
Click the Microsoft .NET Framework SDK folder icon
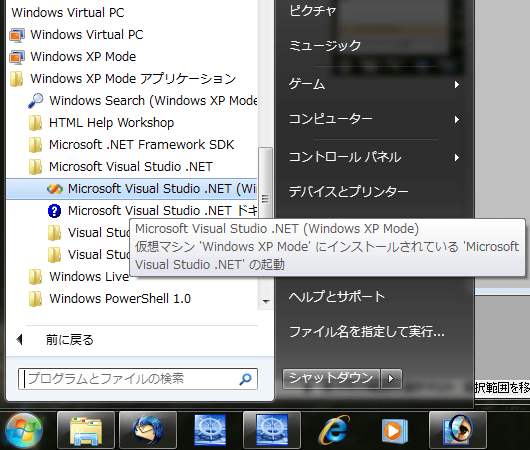(x=35, y=145)
